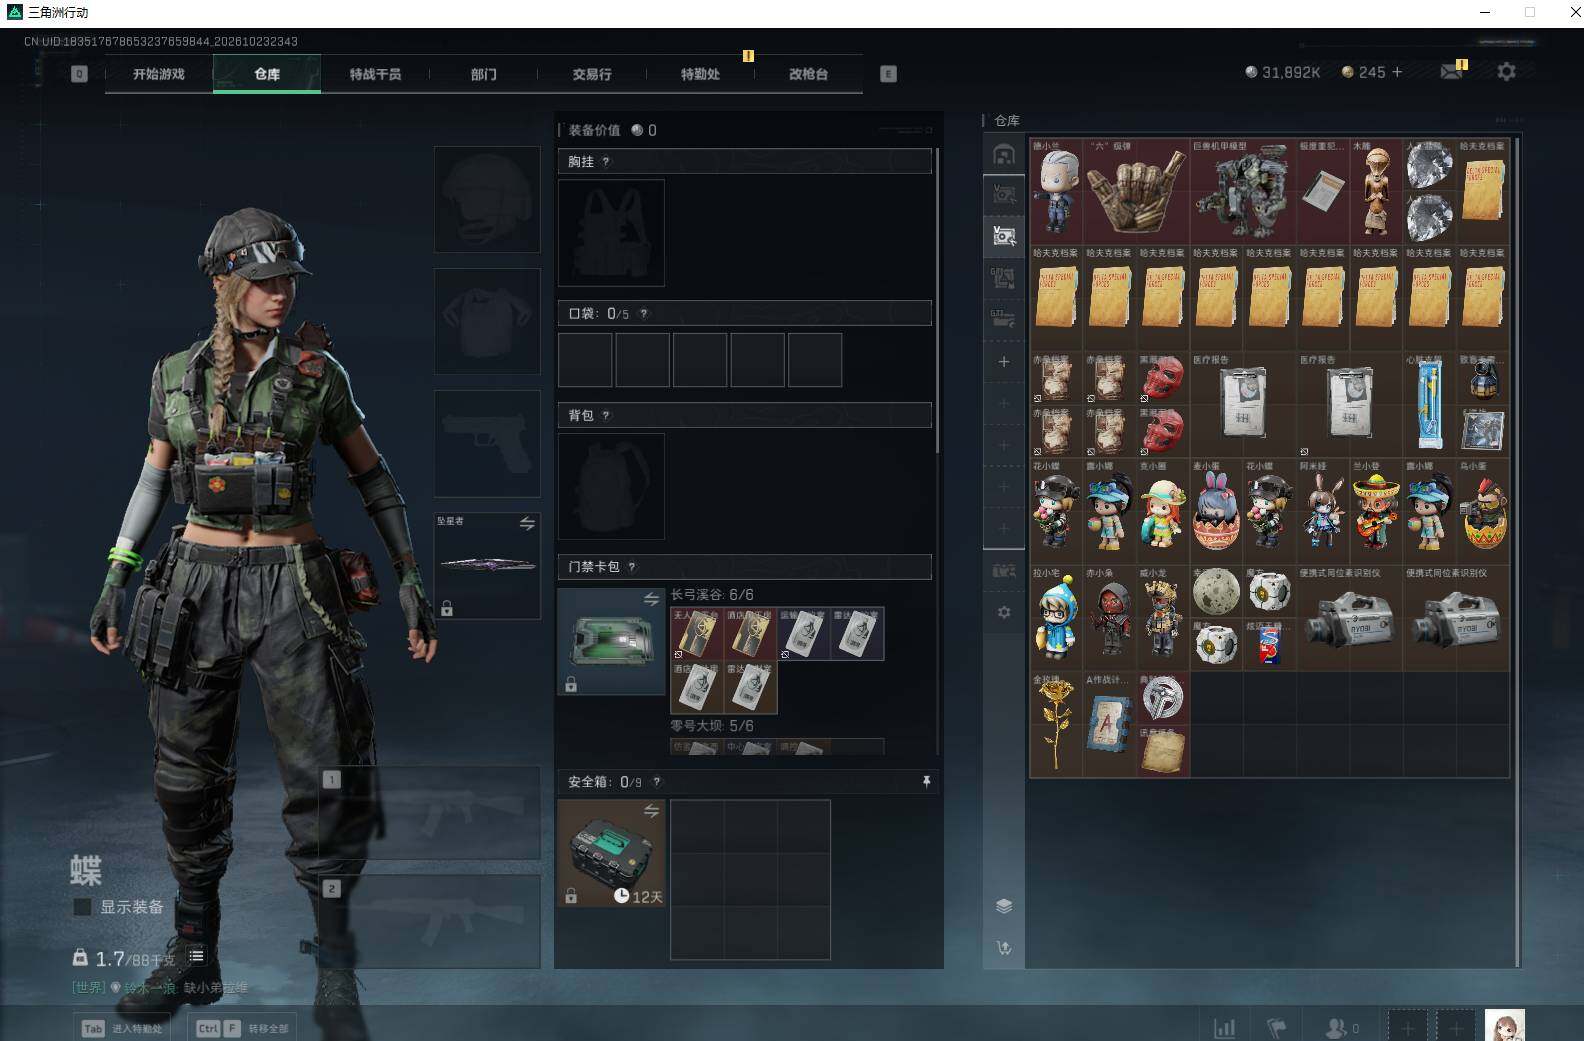Open the friends list icon
This screenshot has height=1041, width=1584.
(1341, 1027)
